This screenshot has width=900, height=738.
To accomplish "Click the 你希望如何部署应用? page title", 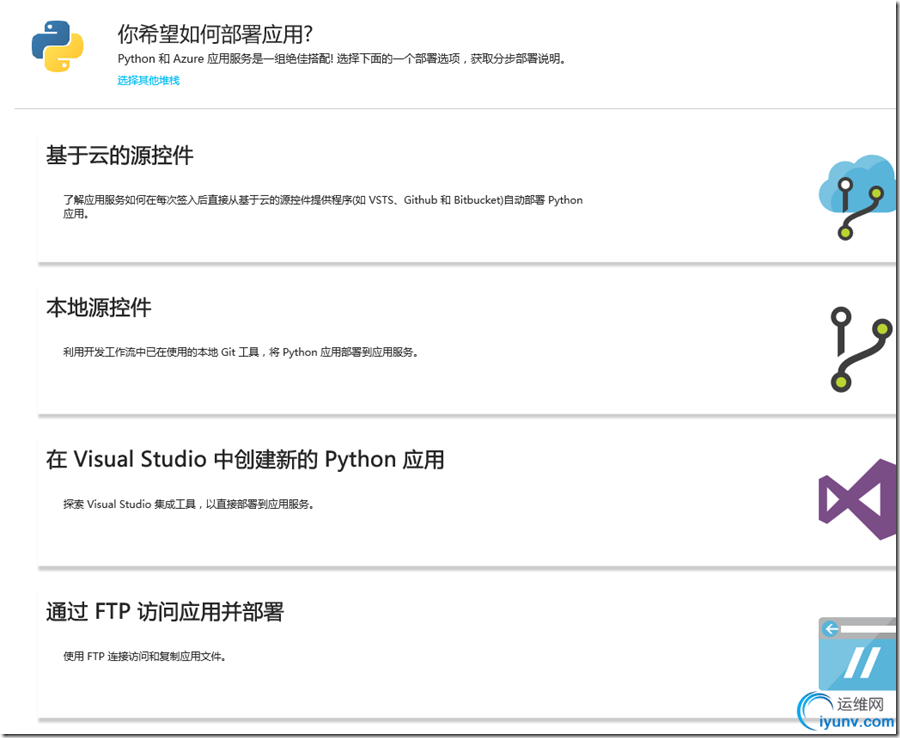I will coord(215,34).
